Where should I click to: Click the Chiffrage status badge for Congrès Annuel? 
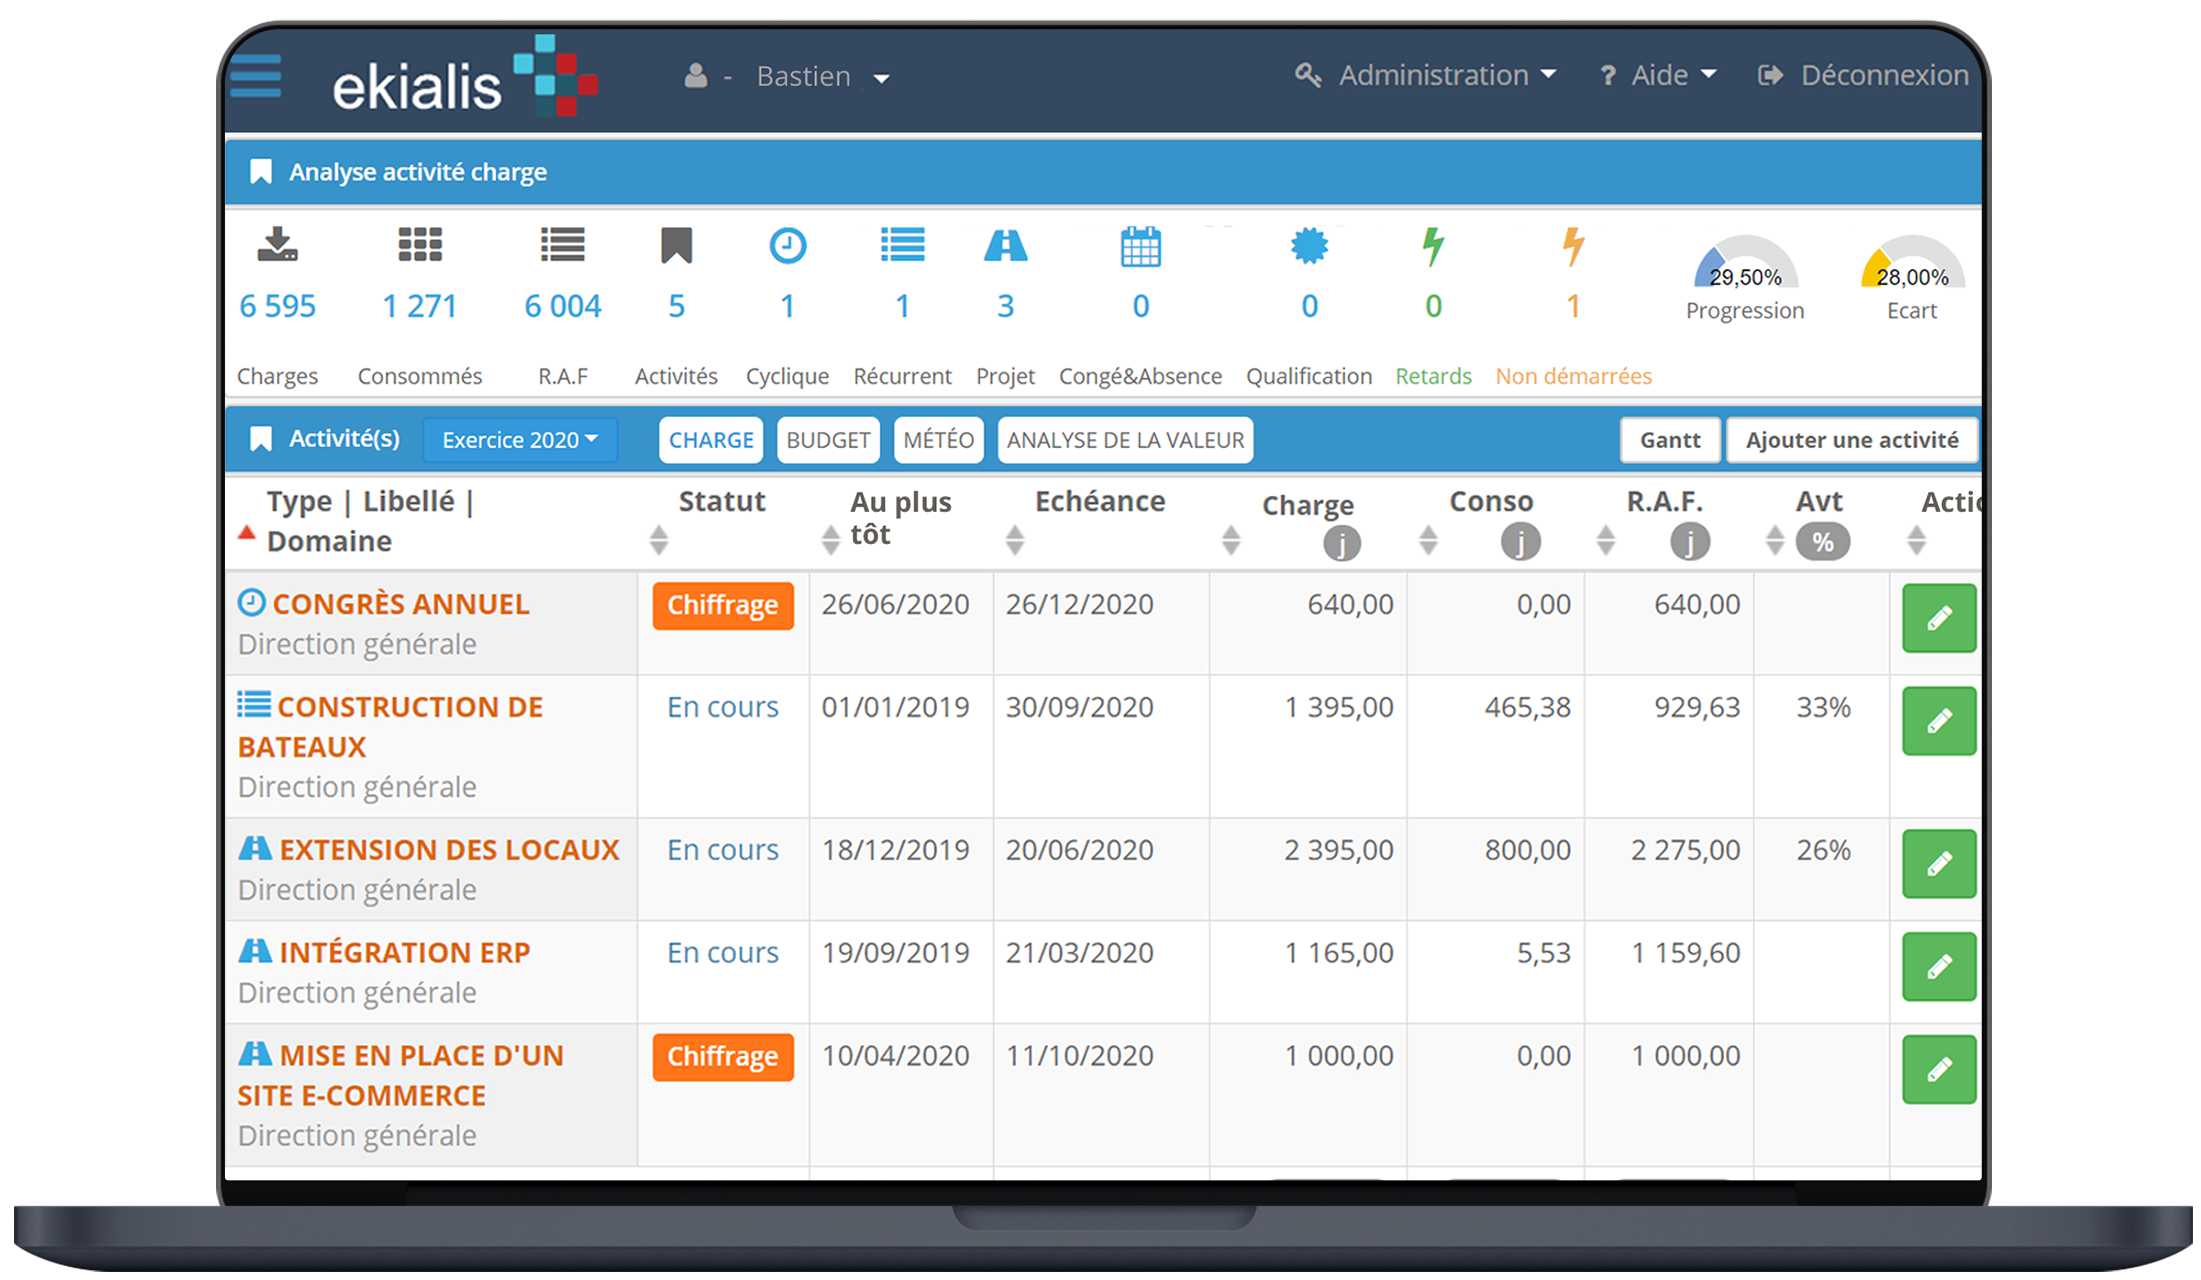(723, 606)
